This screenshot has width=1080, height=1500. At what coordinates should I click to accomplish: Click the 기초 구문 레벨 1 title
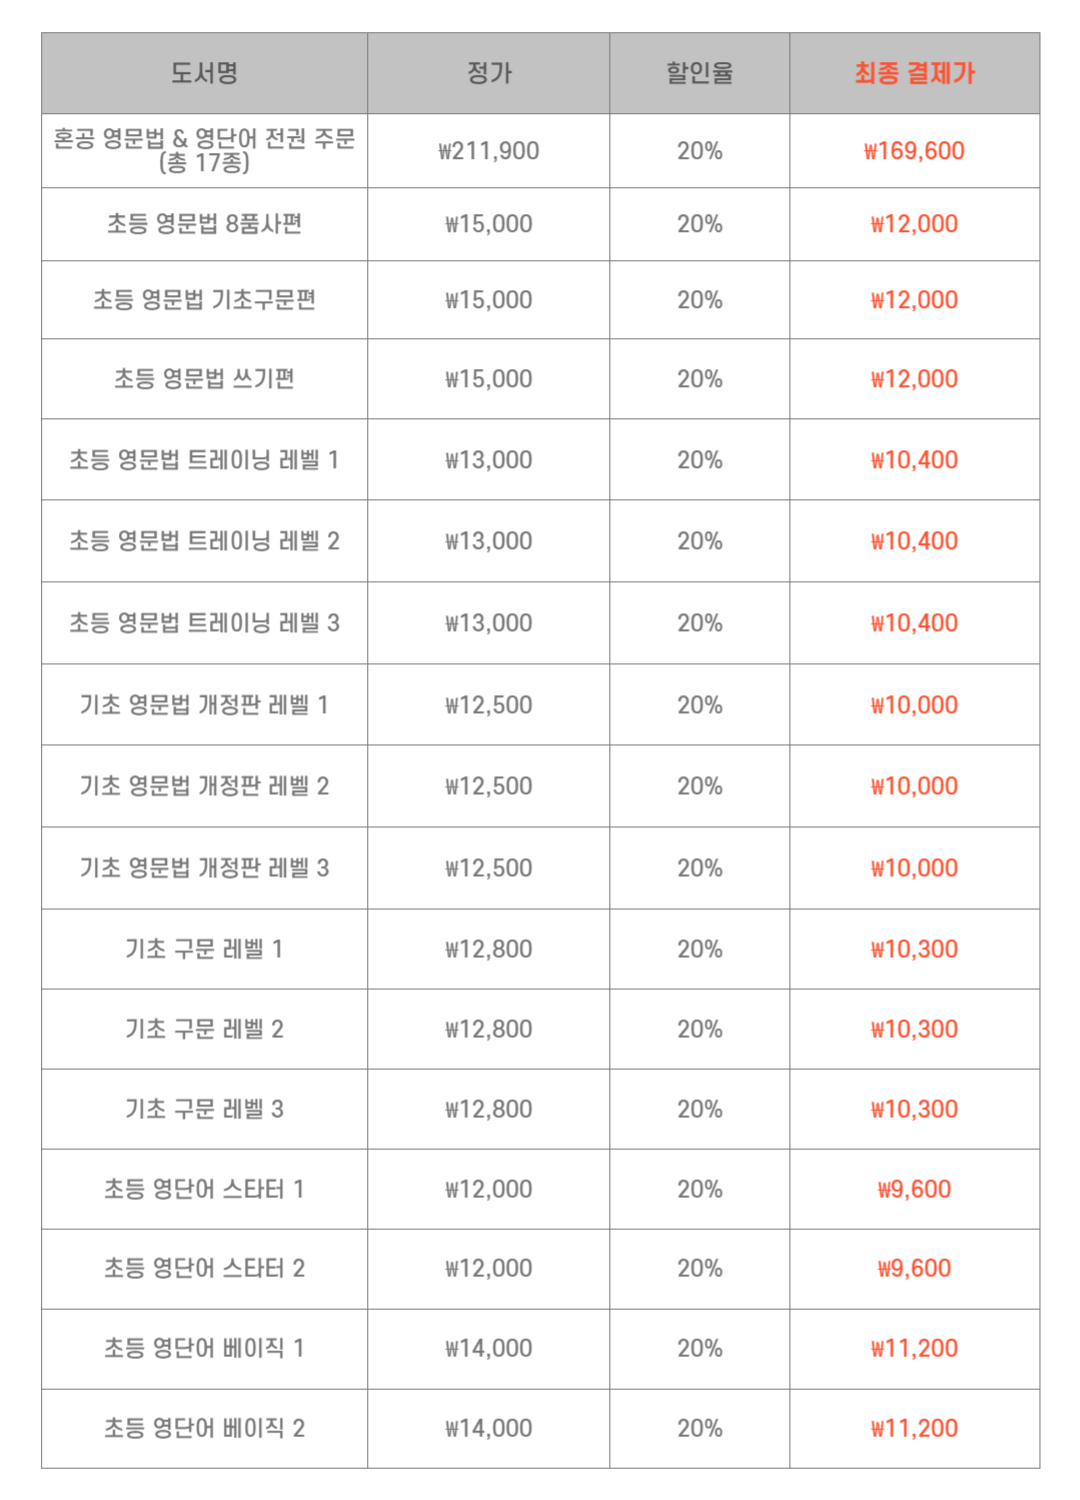click(x=204, y=949)
